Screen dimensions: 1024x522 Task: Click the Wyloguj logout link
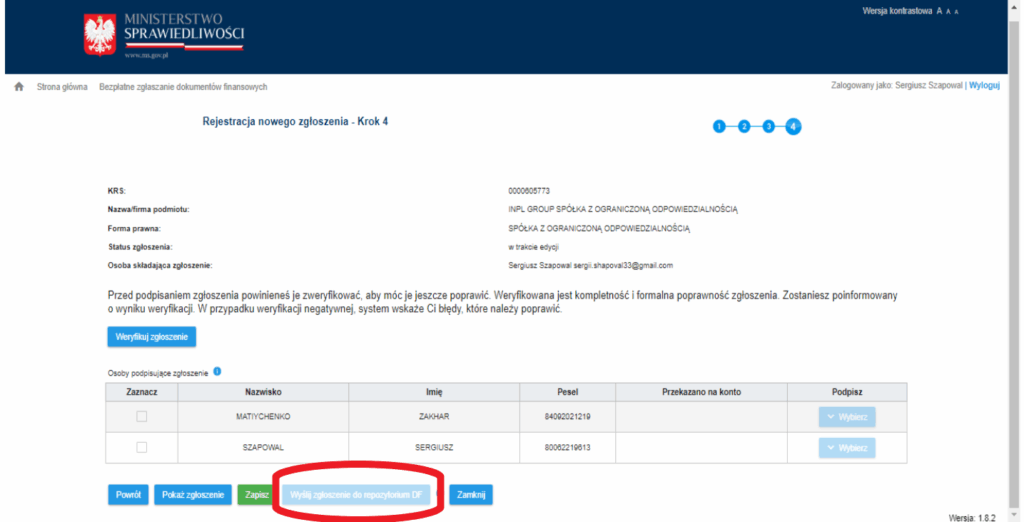[984, 86]
